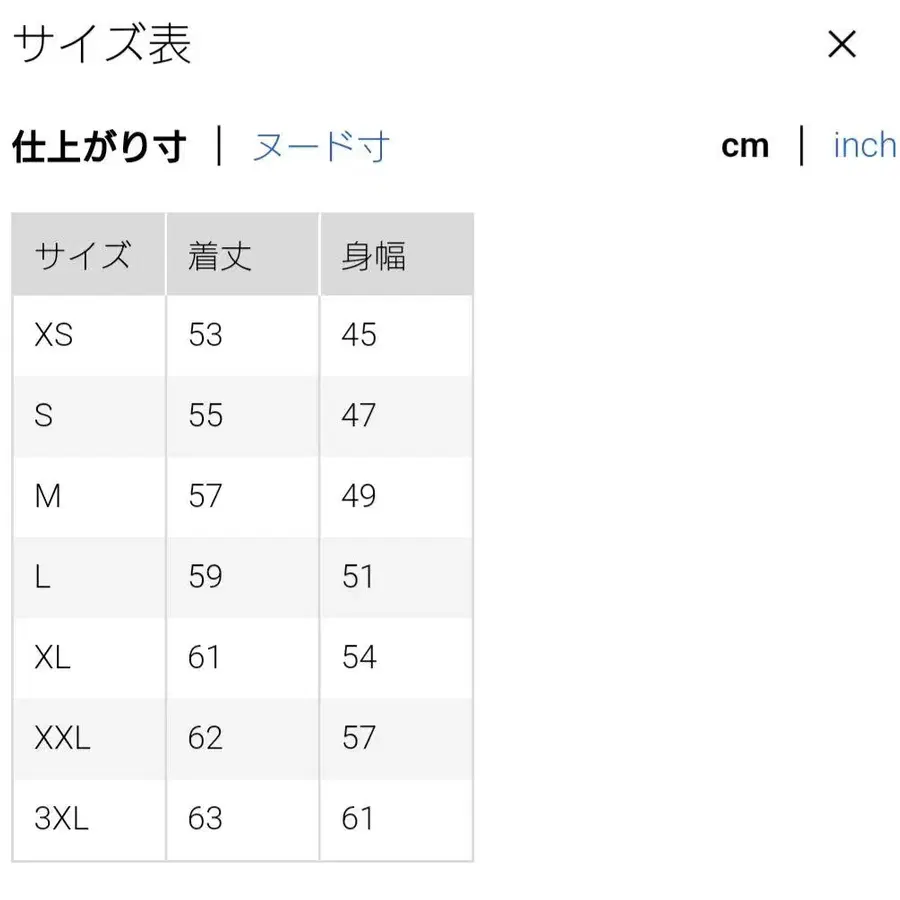Select cm as the measurement unit
The height and width of the screenshot is (900, 900).
coord(745,146)
